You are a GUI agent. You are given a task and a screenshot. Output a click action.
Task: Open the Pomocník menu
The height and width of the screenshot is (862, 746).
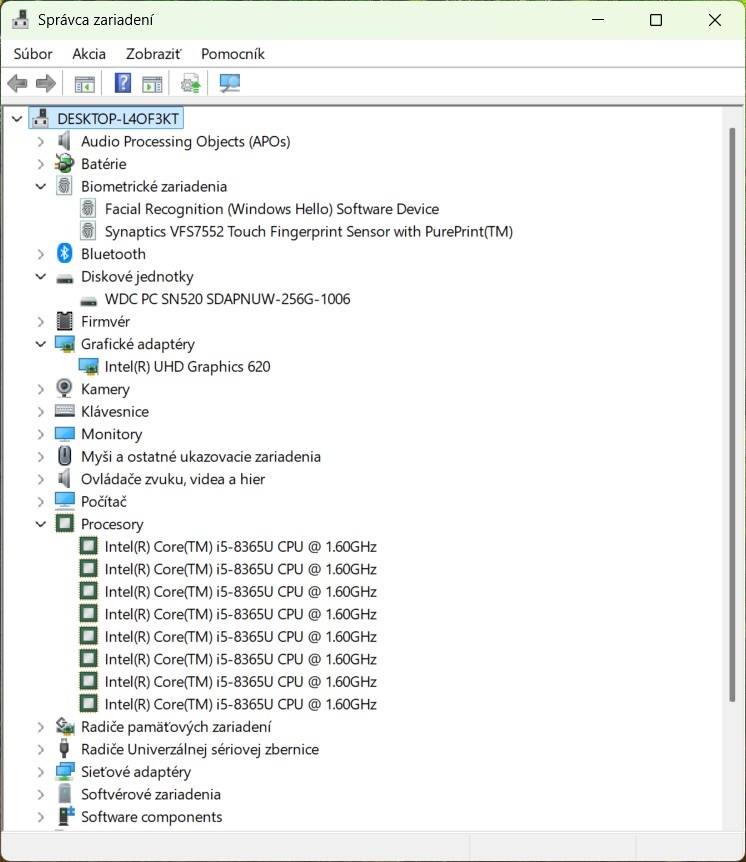pos(232,54)
